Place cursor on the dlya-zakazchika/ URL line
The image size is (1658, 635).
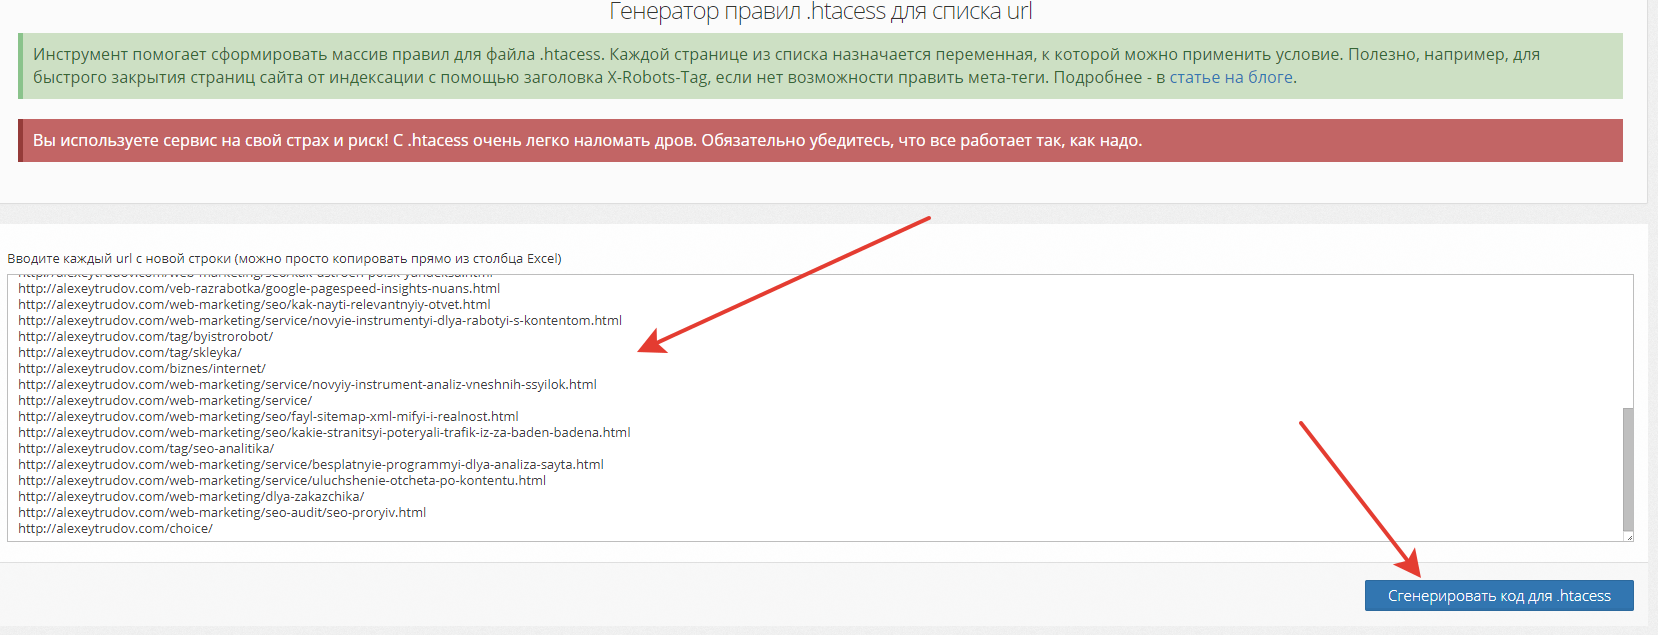click(x=191, y=497)
